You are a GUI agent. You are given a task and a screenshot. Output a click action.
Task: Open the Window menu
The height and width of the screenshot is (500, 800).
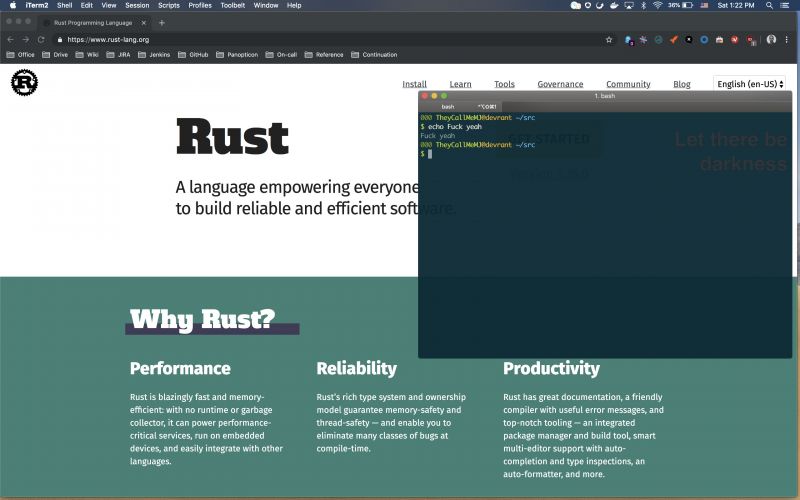pyautogui.click(x=266, y=5)
